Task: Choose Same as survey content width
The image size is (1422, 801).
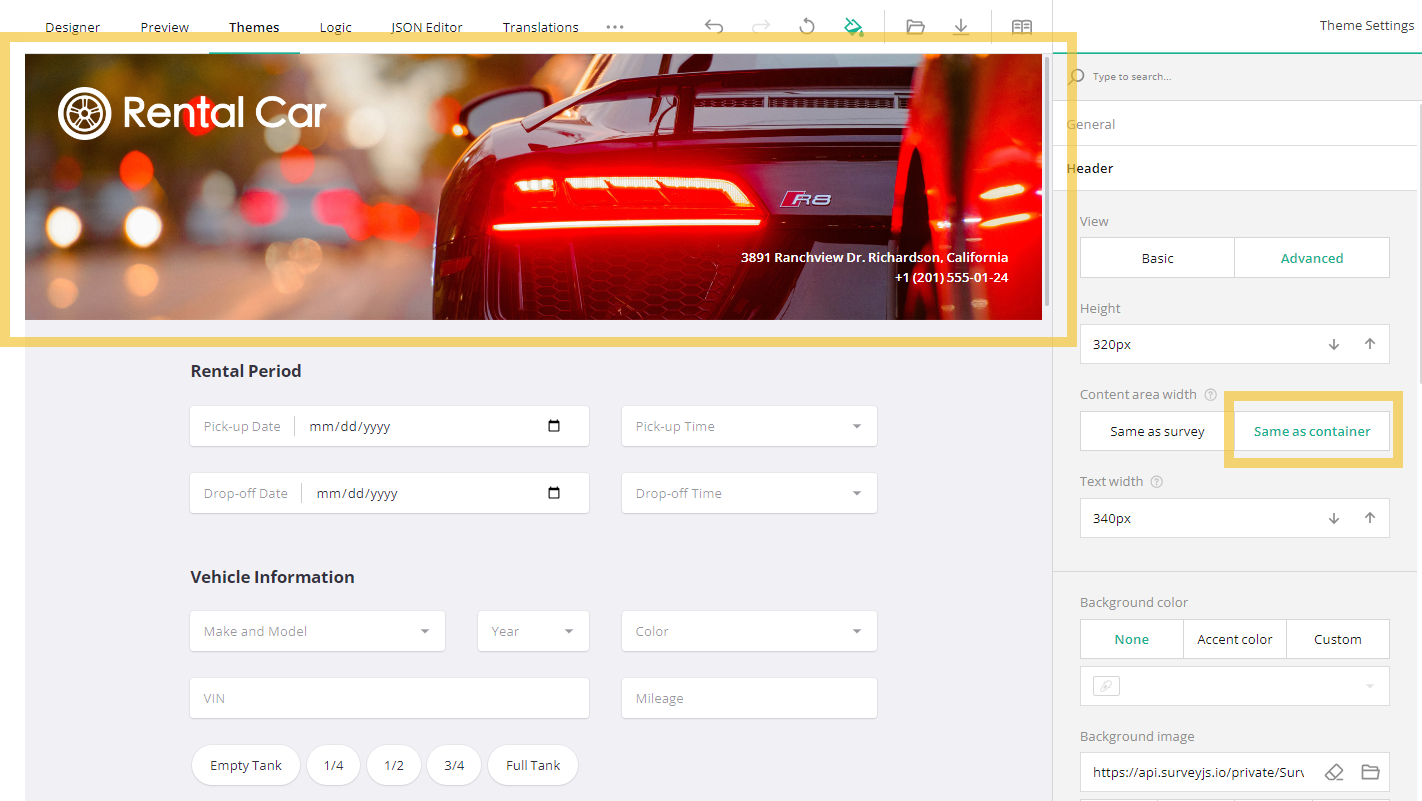Action: point(1157,431)
